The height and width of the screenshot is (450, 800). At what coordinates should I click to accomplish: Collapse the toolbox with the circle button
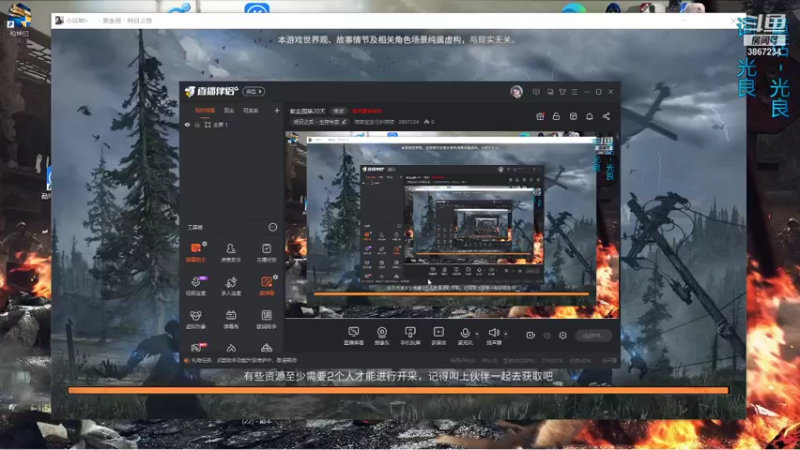[x=273, y=227]
